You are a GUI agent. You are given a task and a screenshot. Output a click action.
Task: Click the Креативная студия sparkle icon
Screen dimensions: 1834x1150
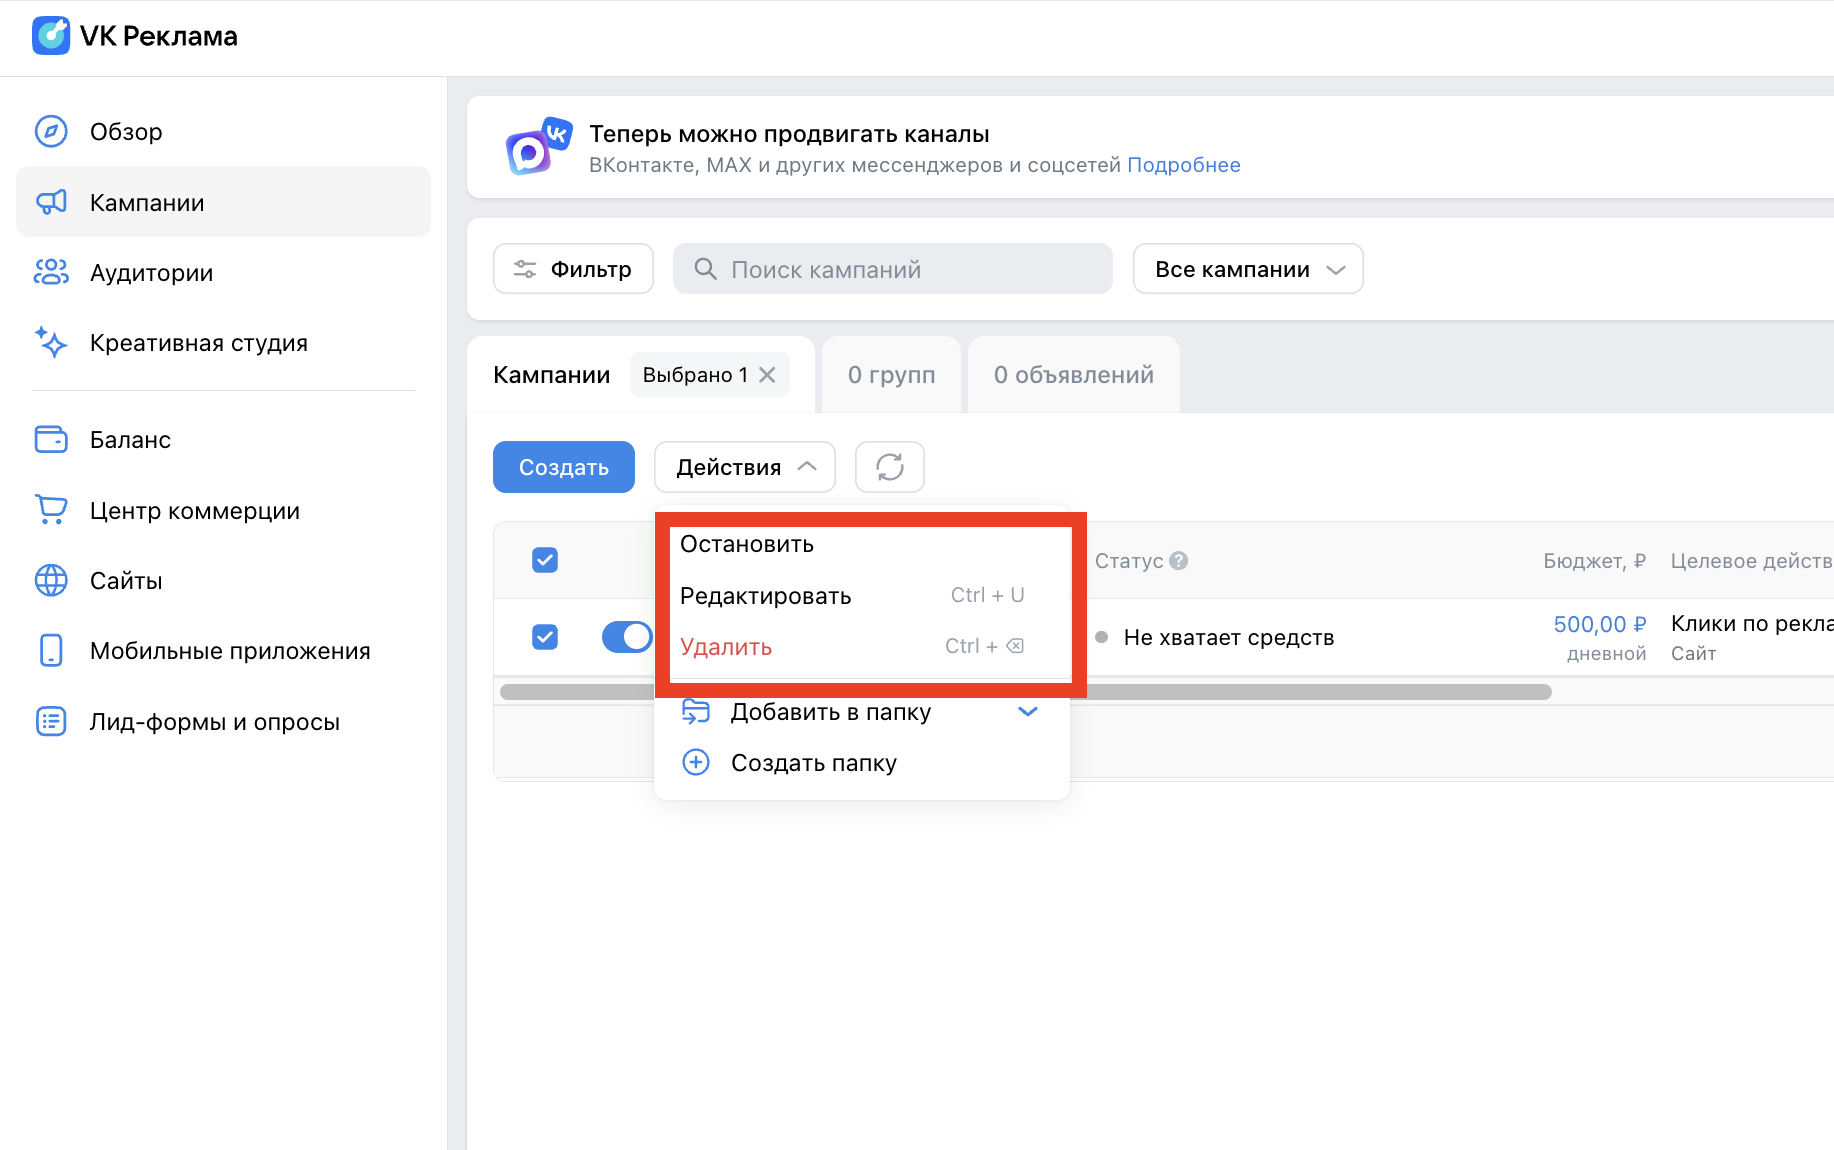(x=51, y=342)
